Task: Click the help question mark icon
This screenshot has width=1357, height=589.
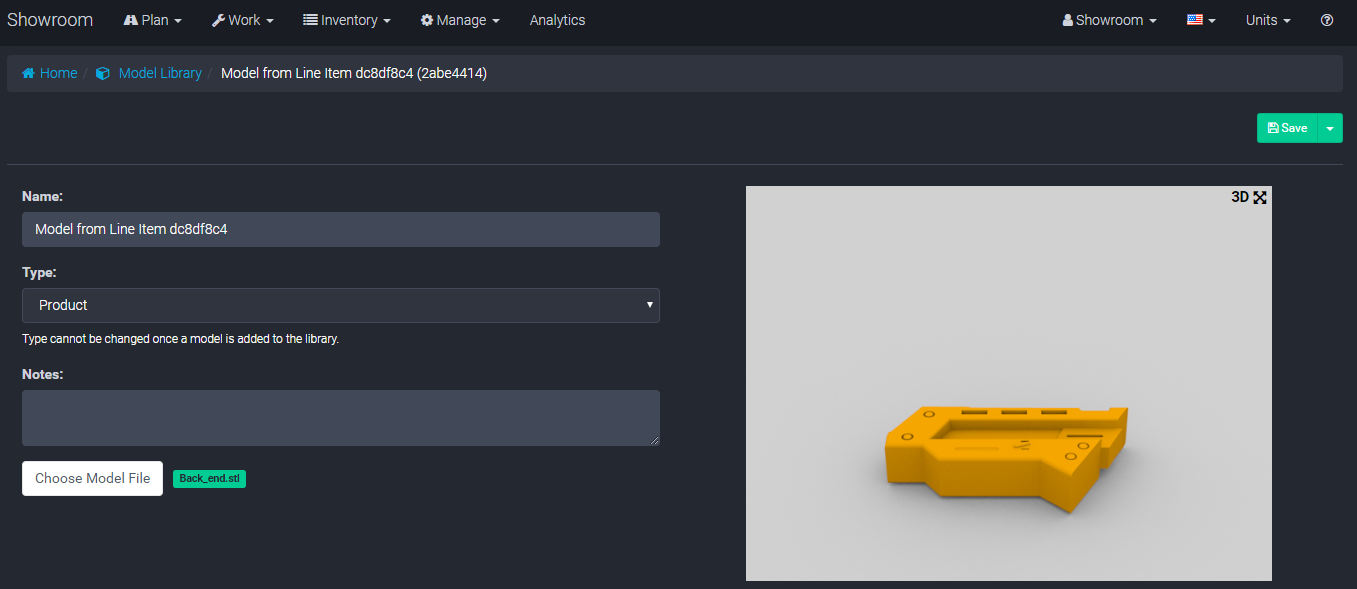Action: coord(1327,20)
